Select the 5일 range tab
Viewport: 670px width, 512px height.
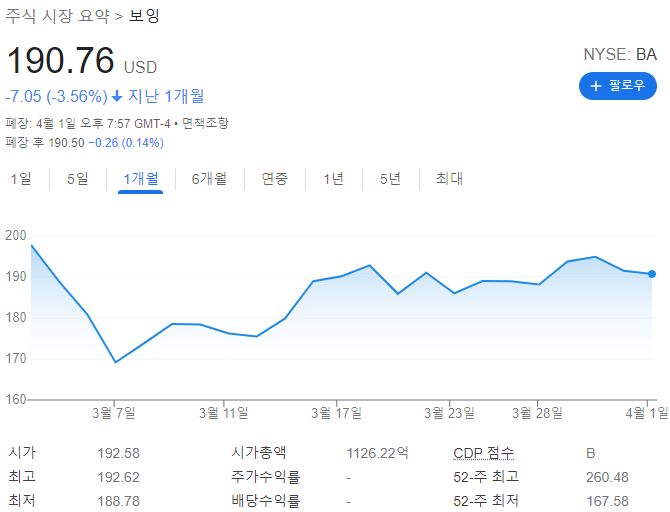[78, 179]
